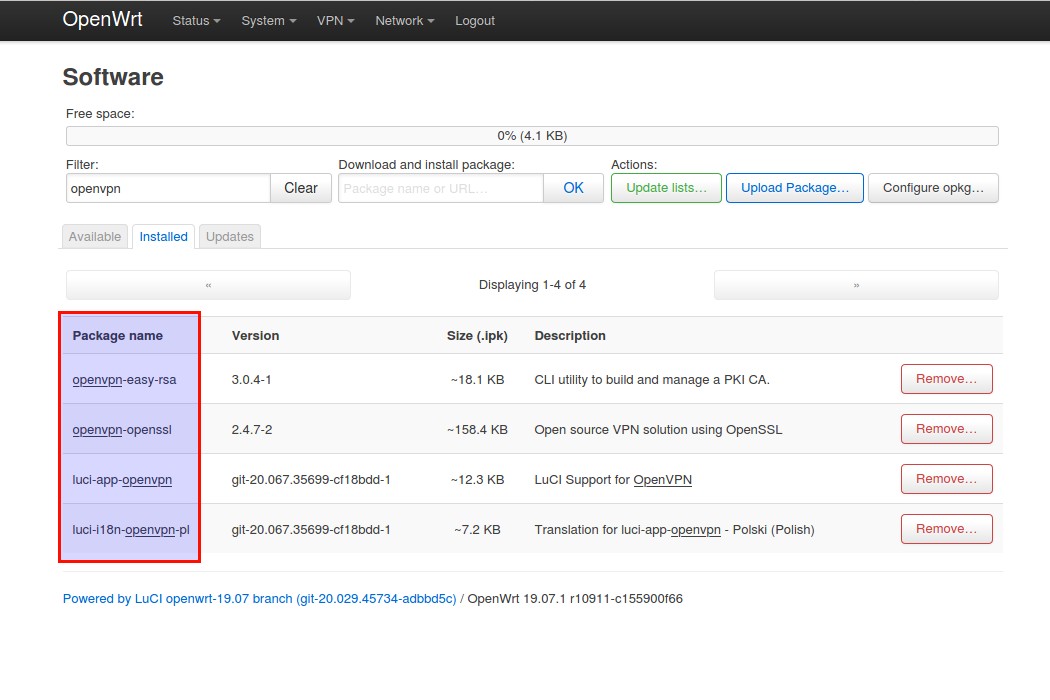The image size is (1050, 700).
Task: Click the ~12.3 KB size cell
Action: point(477,480)
